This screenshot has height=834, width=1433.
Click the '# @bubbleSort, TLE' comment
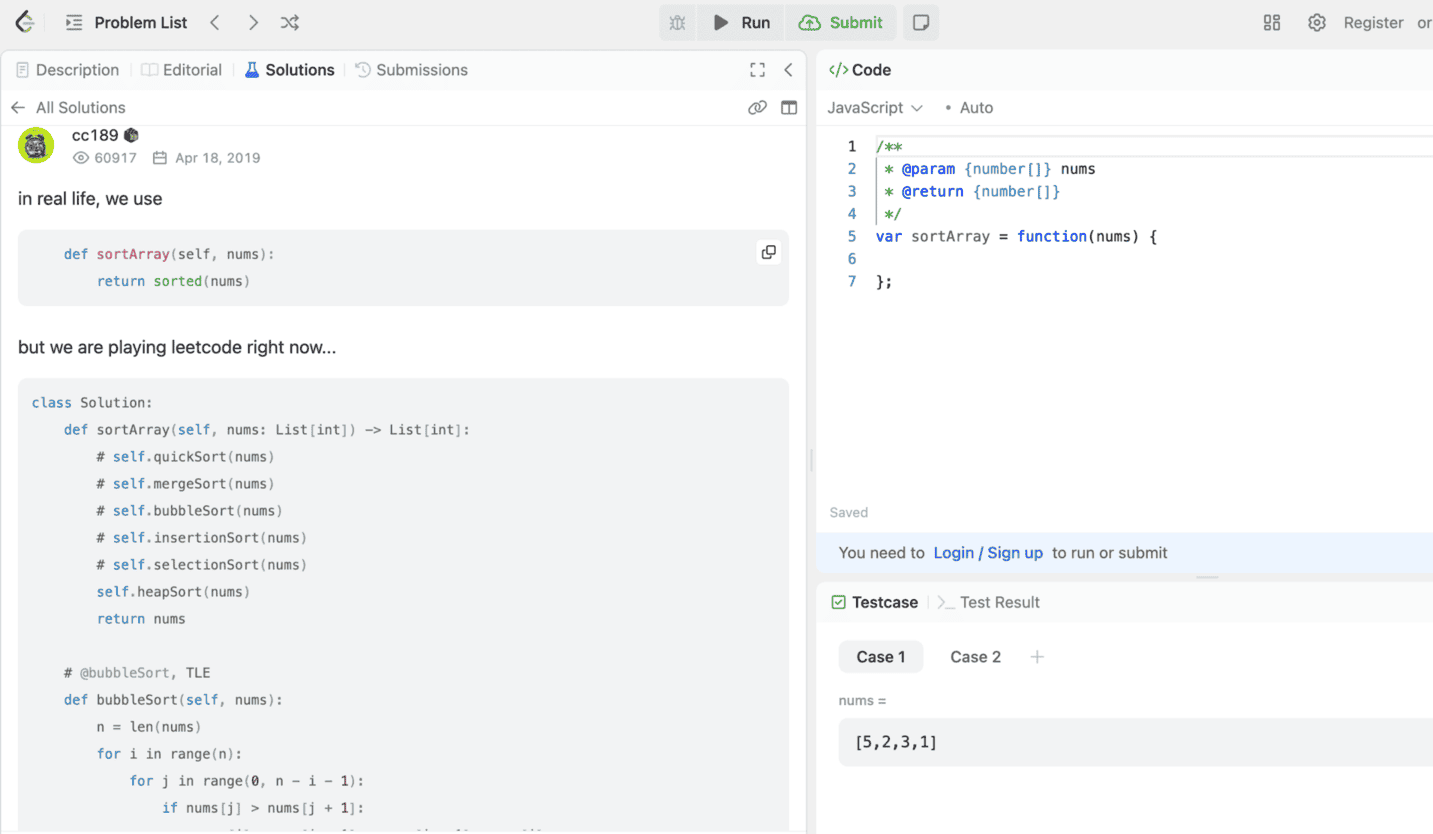click(x=137, y=673)
